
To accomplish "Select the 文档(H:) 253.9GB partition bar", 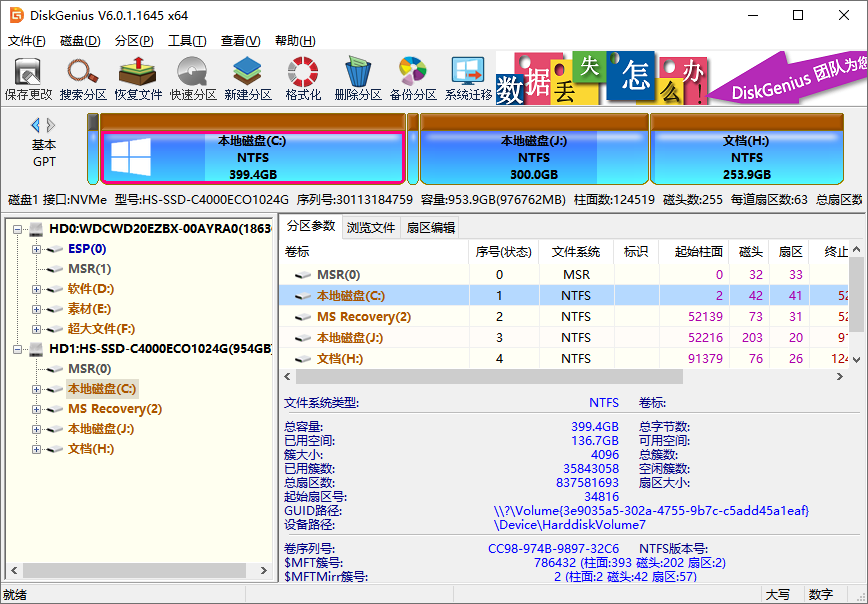I will pos(747,149).
